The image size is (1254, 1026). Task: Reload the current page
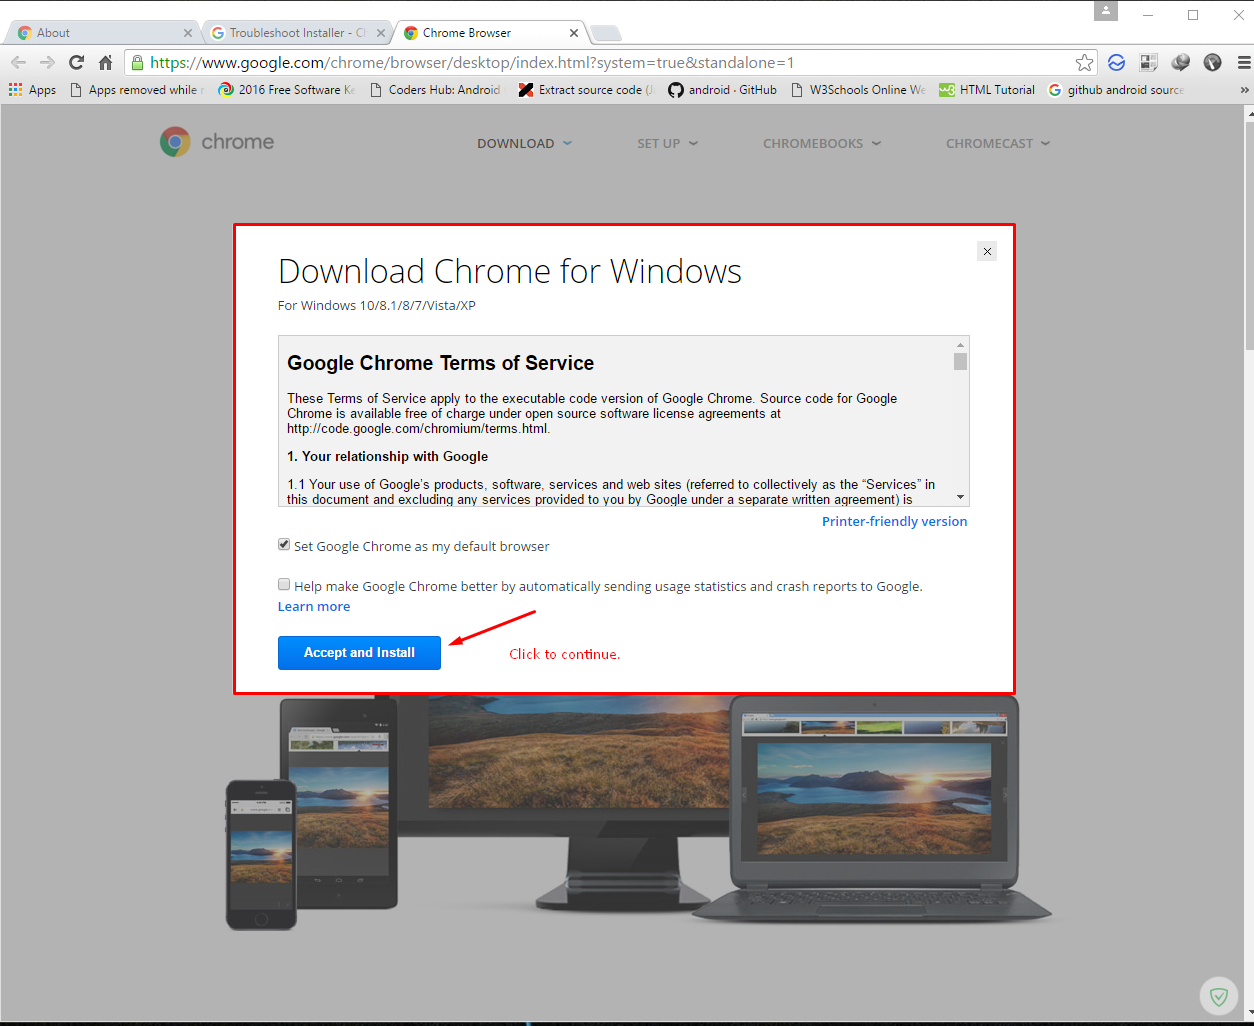tap(76, 62)
